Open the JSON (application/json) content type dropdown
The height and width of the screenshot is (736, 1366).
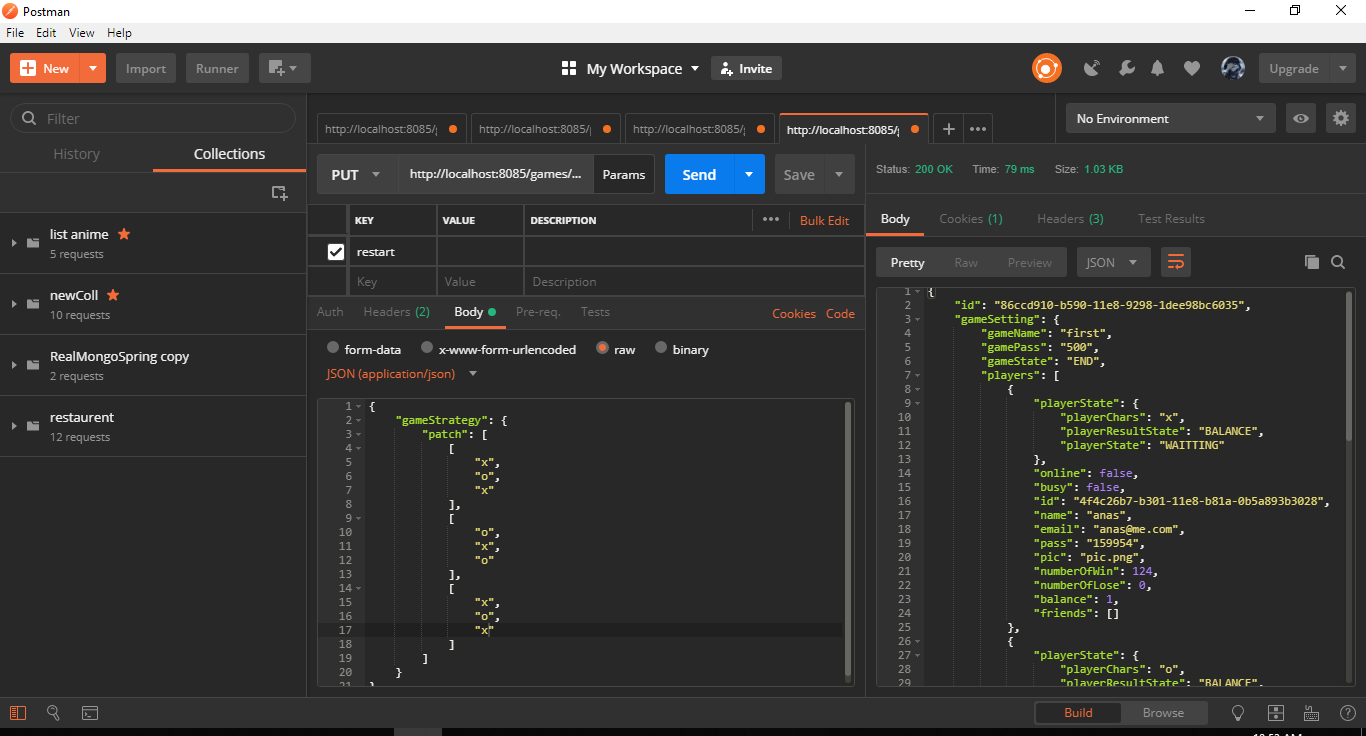[402, 373]
